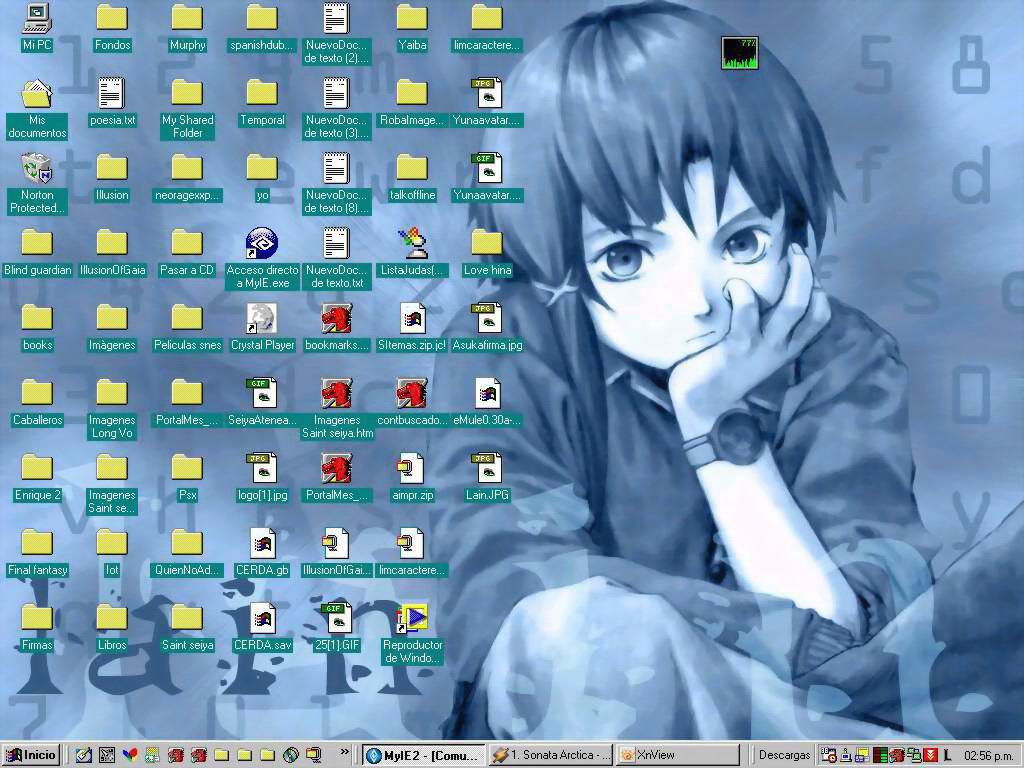Click the Inicio start button
This screenshot has height=768, width=1024.
pos(31,755)
